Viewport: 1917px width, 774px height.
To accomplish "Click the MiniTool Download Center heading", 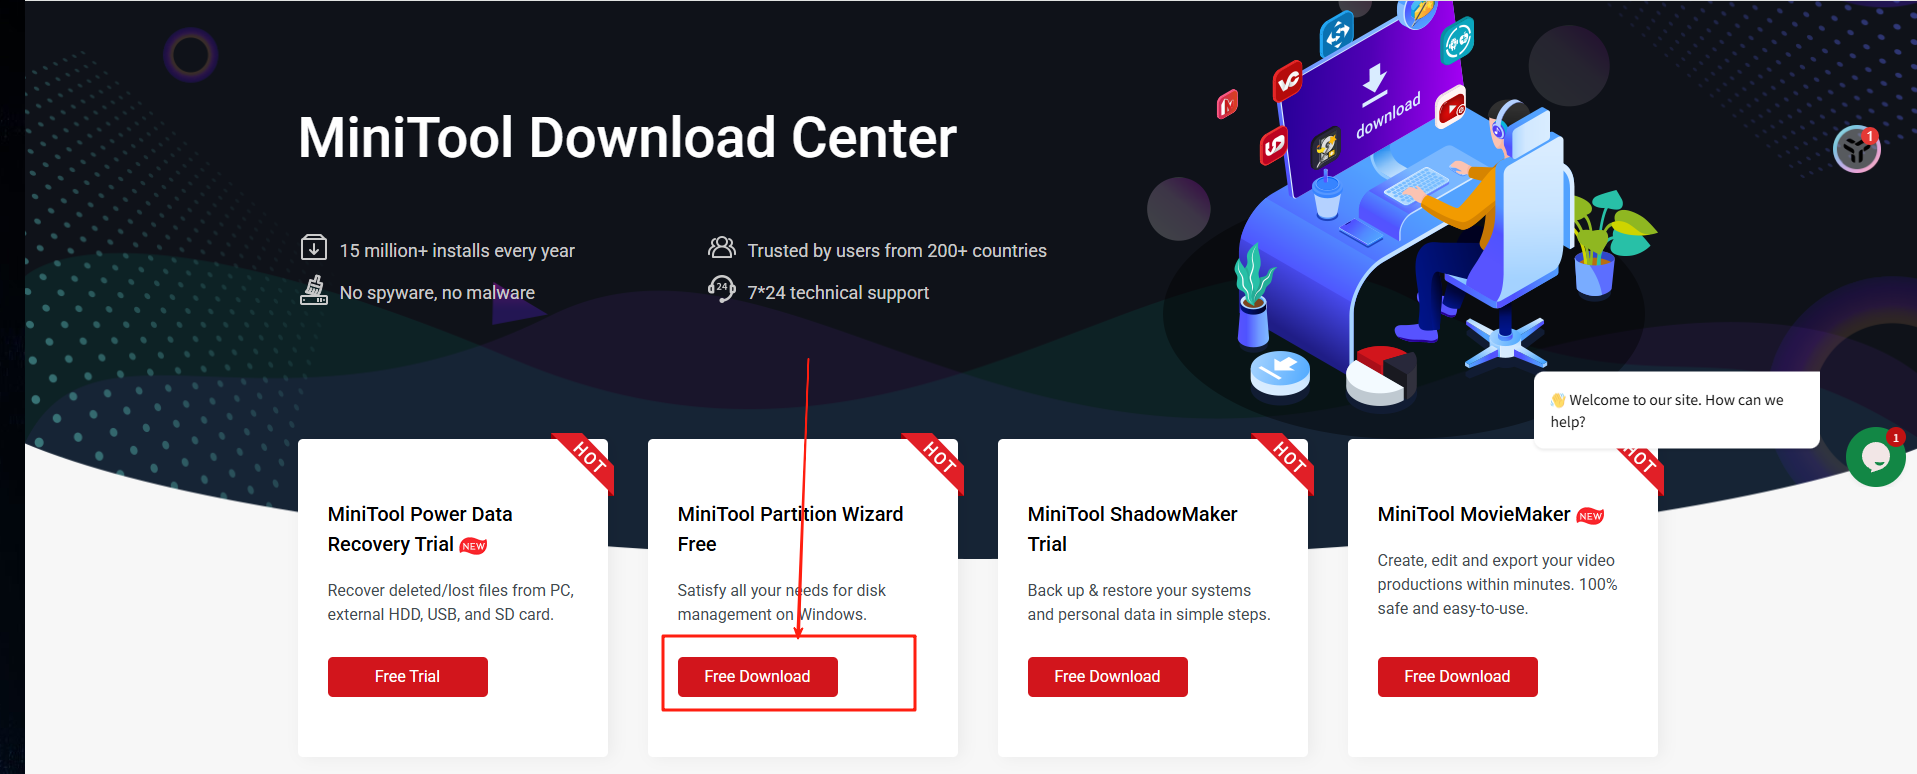I will coord(627,138).
